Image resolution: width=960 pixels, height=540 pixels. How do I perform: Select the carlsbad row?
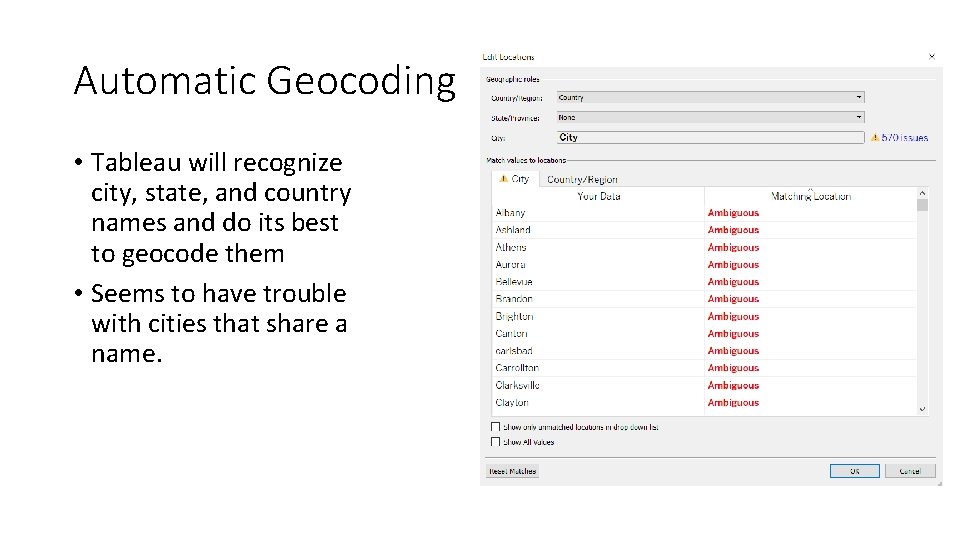(x=704, y=351)
